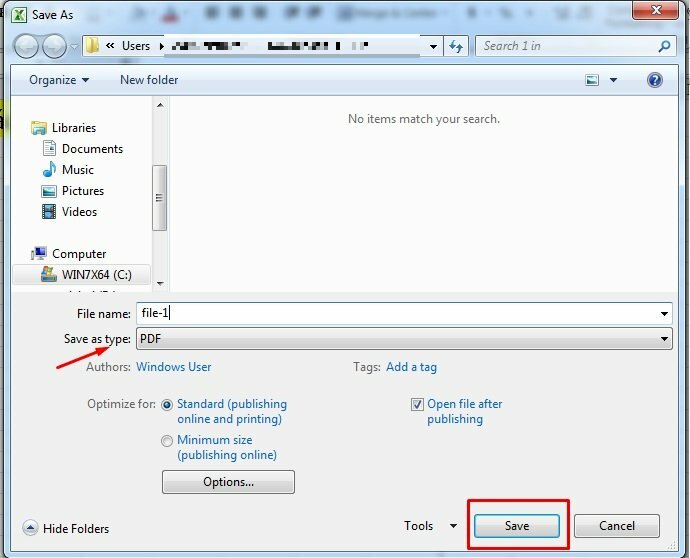Select Libraries in the navigation pane
Screen dimensions: 690x558
[74, 128]
